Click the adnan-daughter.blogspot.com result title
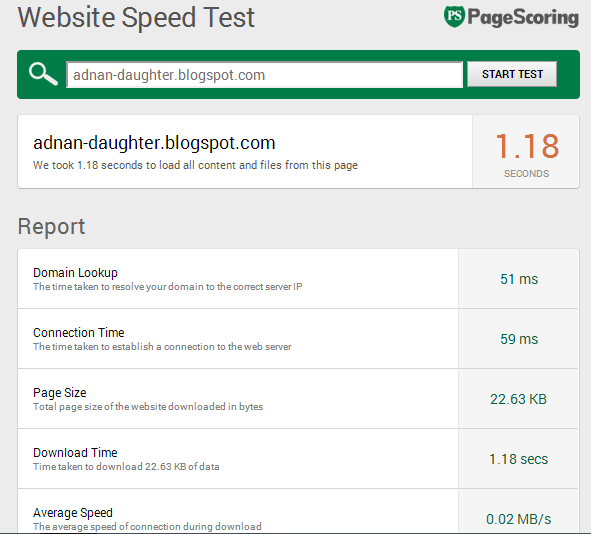The image size is (591, 534). point(154,143)
